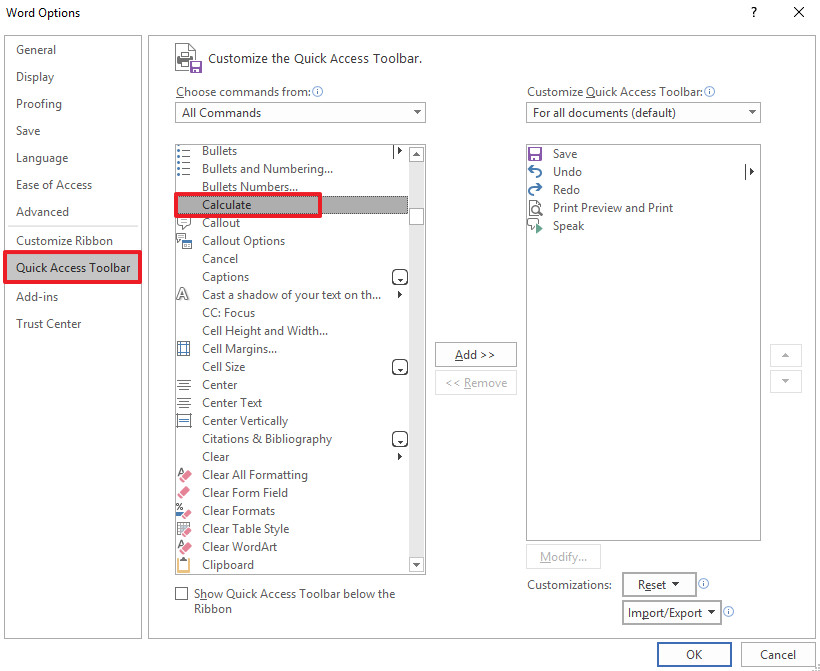Click the Save floppy disk icon
The width and height of the screenshot is (820, 671).
coord(535,154)
